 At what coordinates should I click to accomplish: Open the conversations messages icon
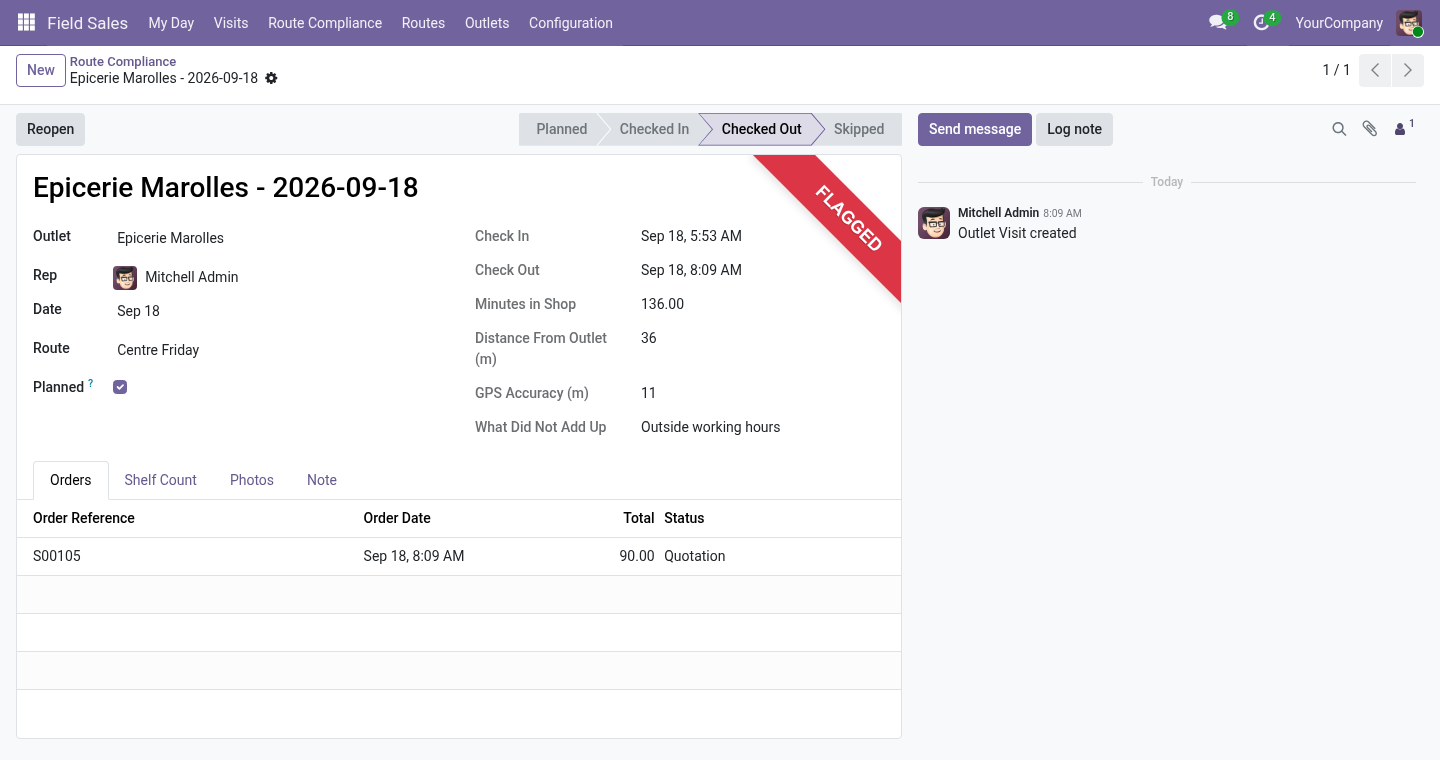[1217, 22]
